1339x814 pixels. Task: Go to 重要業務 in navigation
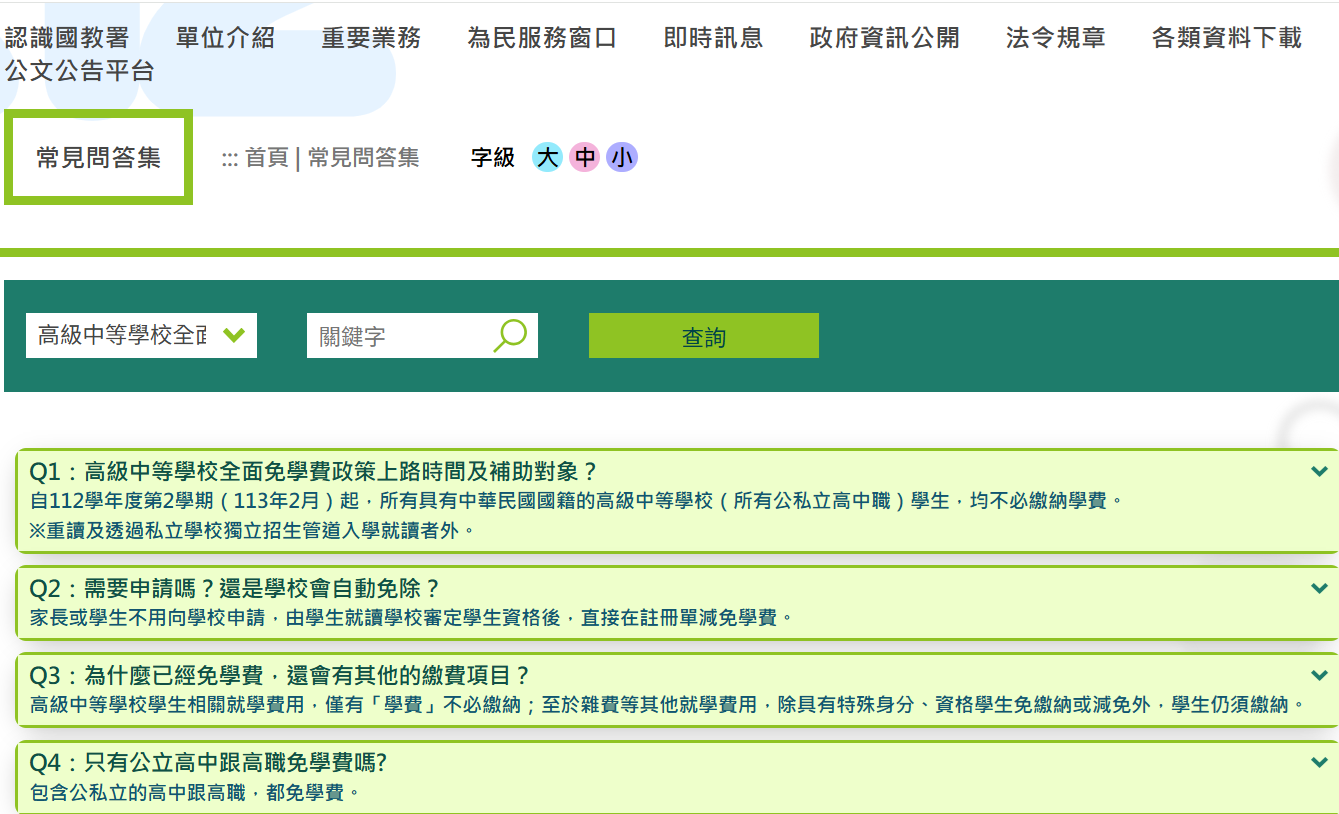(371, 38)
